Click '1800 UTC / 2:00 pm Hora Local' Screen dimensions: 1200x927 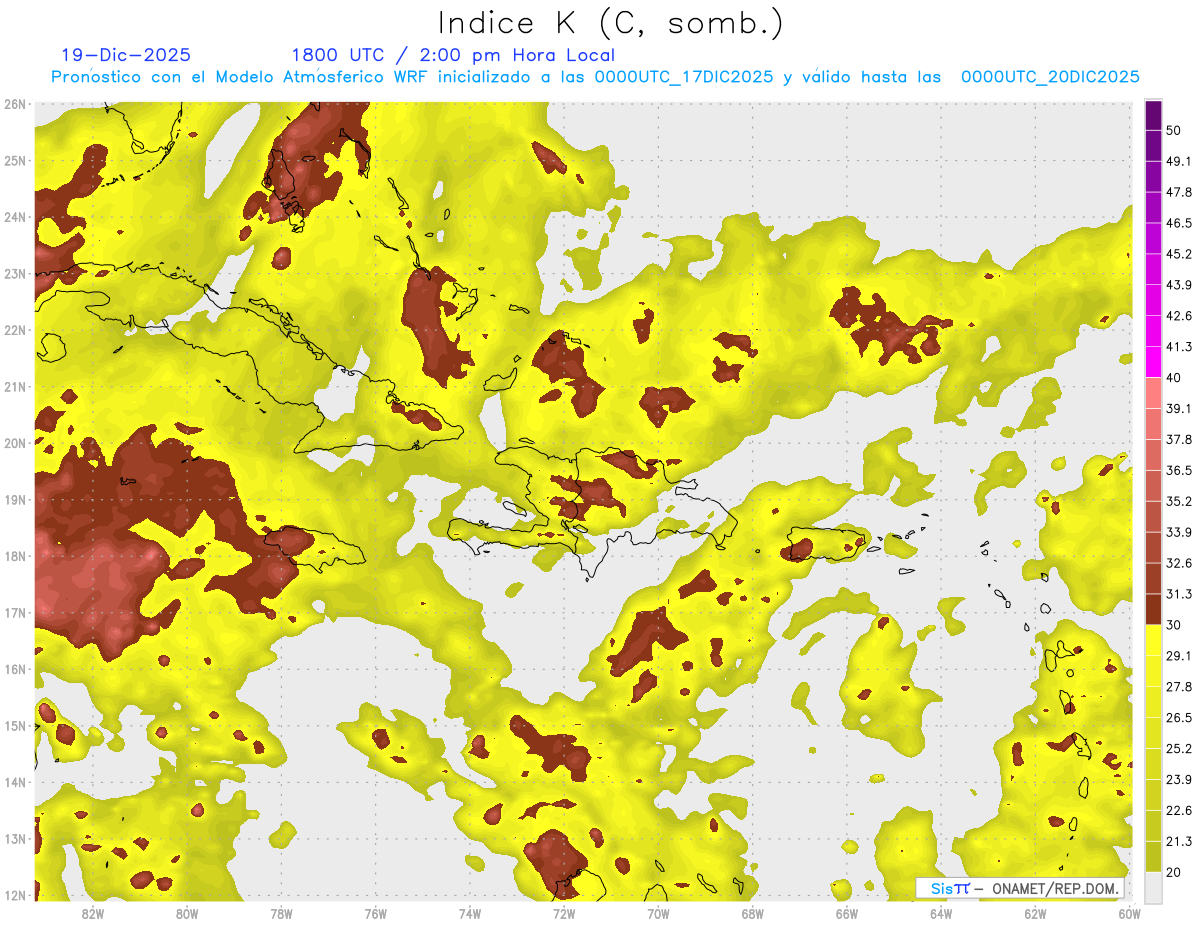453,56
